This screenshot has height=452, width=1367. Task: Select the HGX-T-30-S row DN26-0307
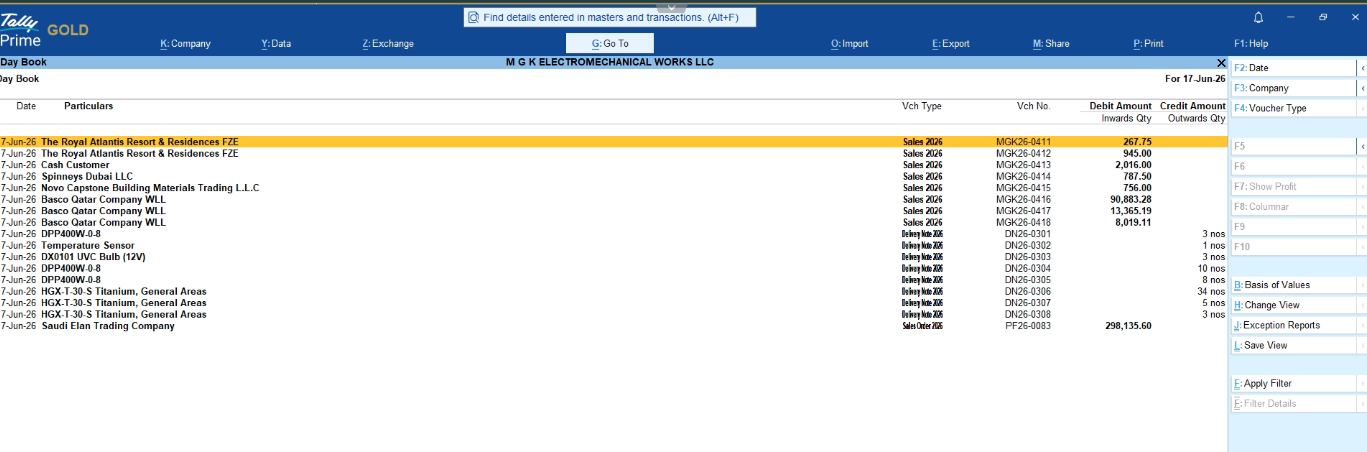[x=613, y=303]
